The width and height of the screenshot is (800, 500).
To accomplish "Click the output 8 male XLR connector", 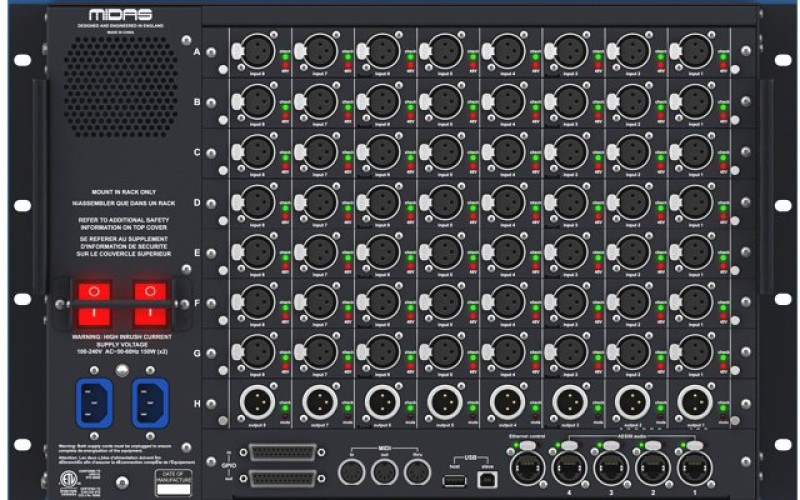I will point(257,403).
